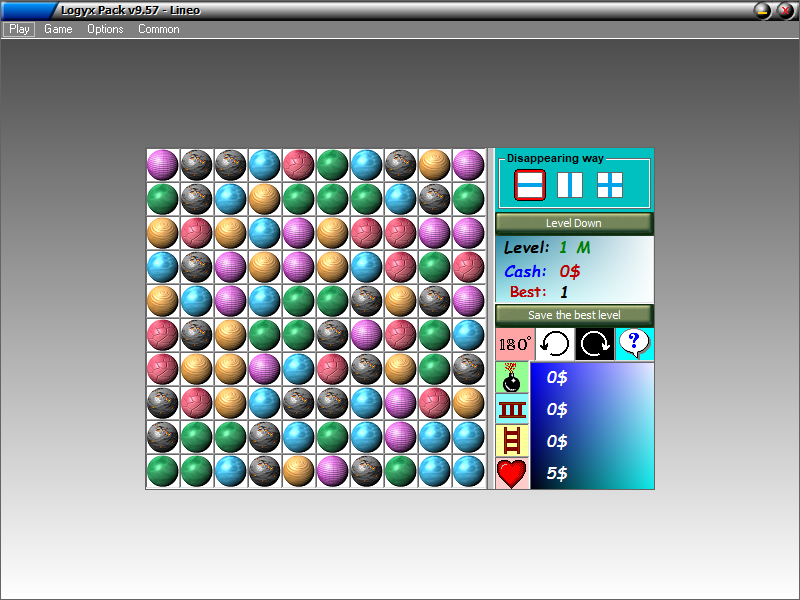Click the only orange ball in the top row
Image resolution: width=800 pixels, height=600 pixels.
click(x=435, y=165)
